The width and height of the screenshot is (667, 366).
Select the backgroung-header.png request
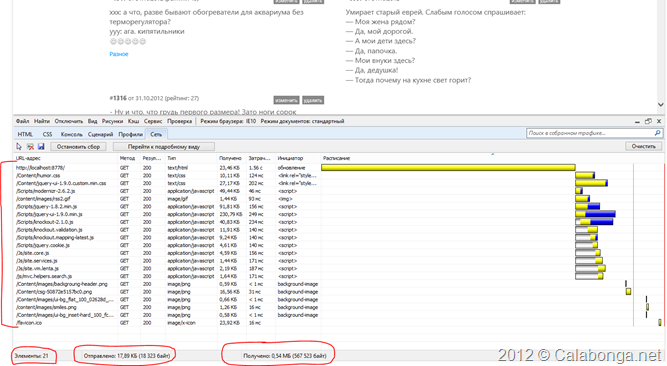pyautogui.click(x=62, y=284)
